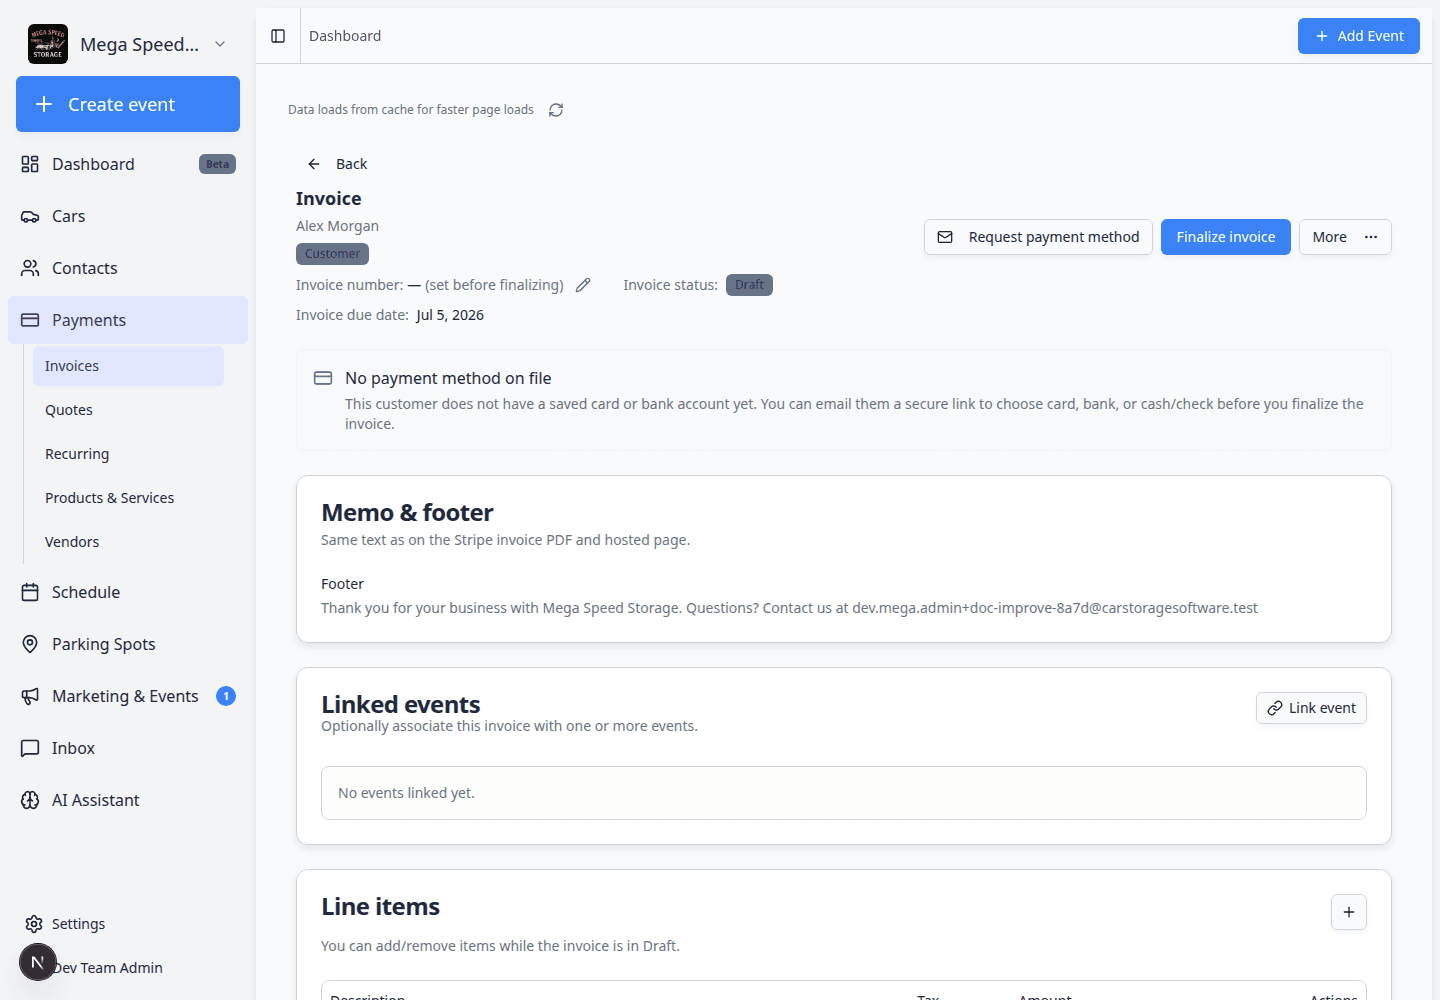Screen dimensions: 1440x1000
Task: Click the chain link icon in Link event
Action: (x=1275, y=708)
